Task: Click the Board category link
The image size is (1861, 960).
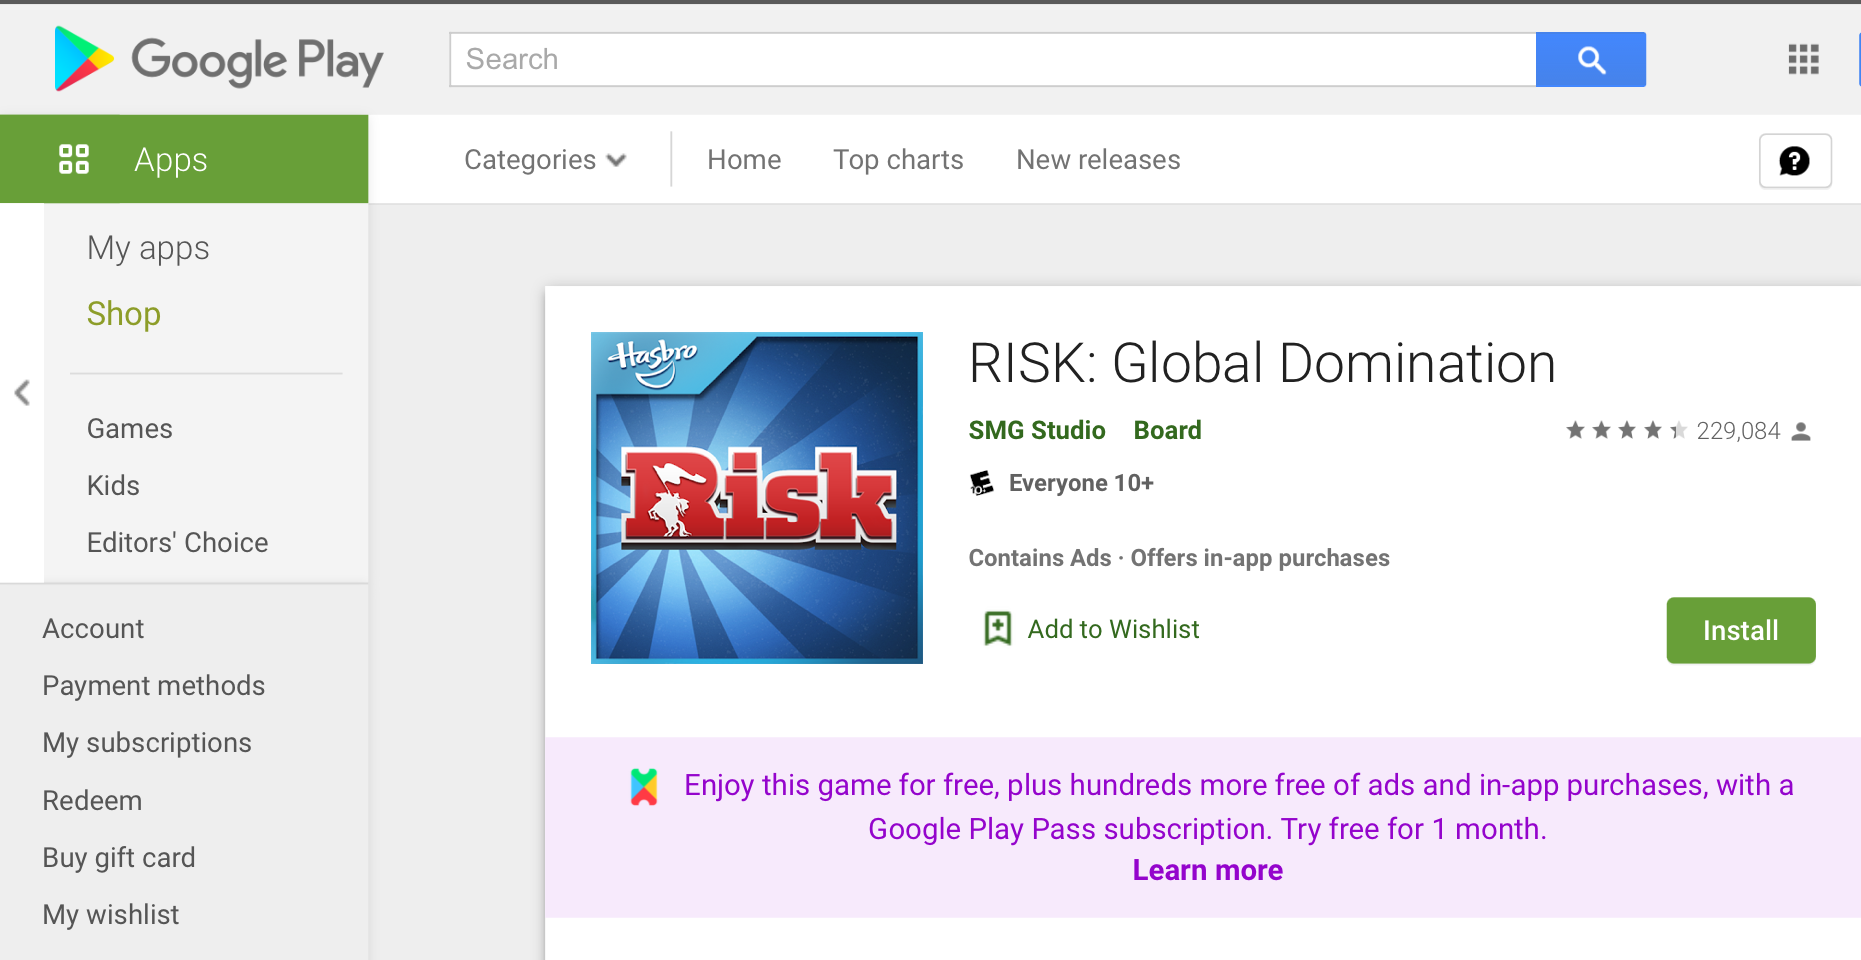Action: (1167, 430)
